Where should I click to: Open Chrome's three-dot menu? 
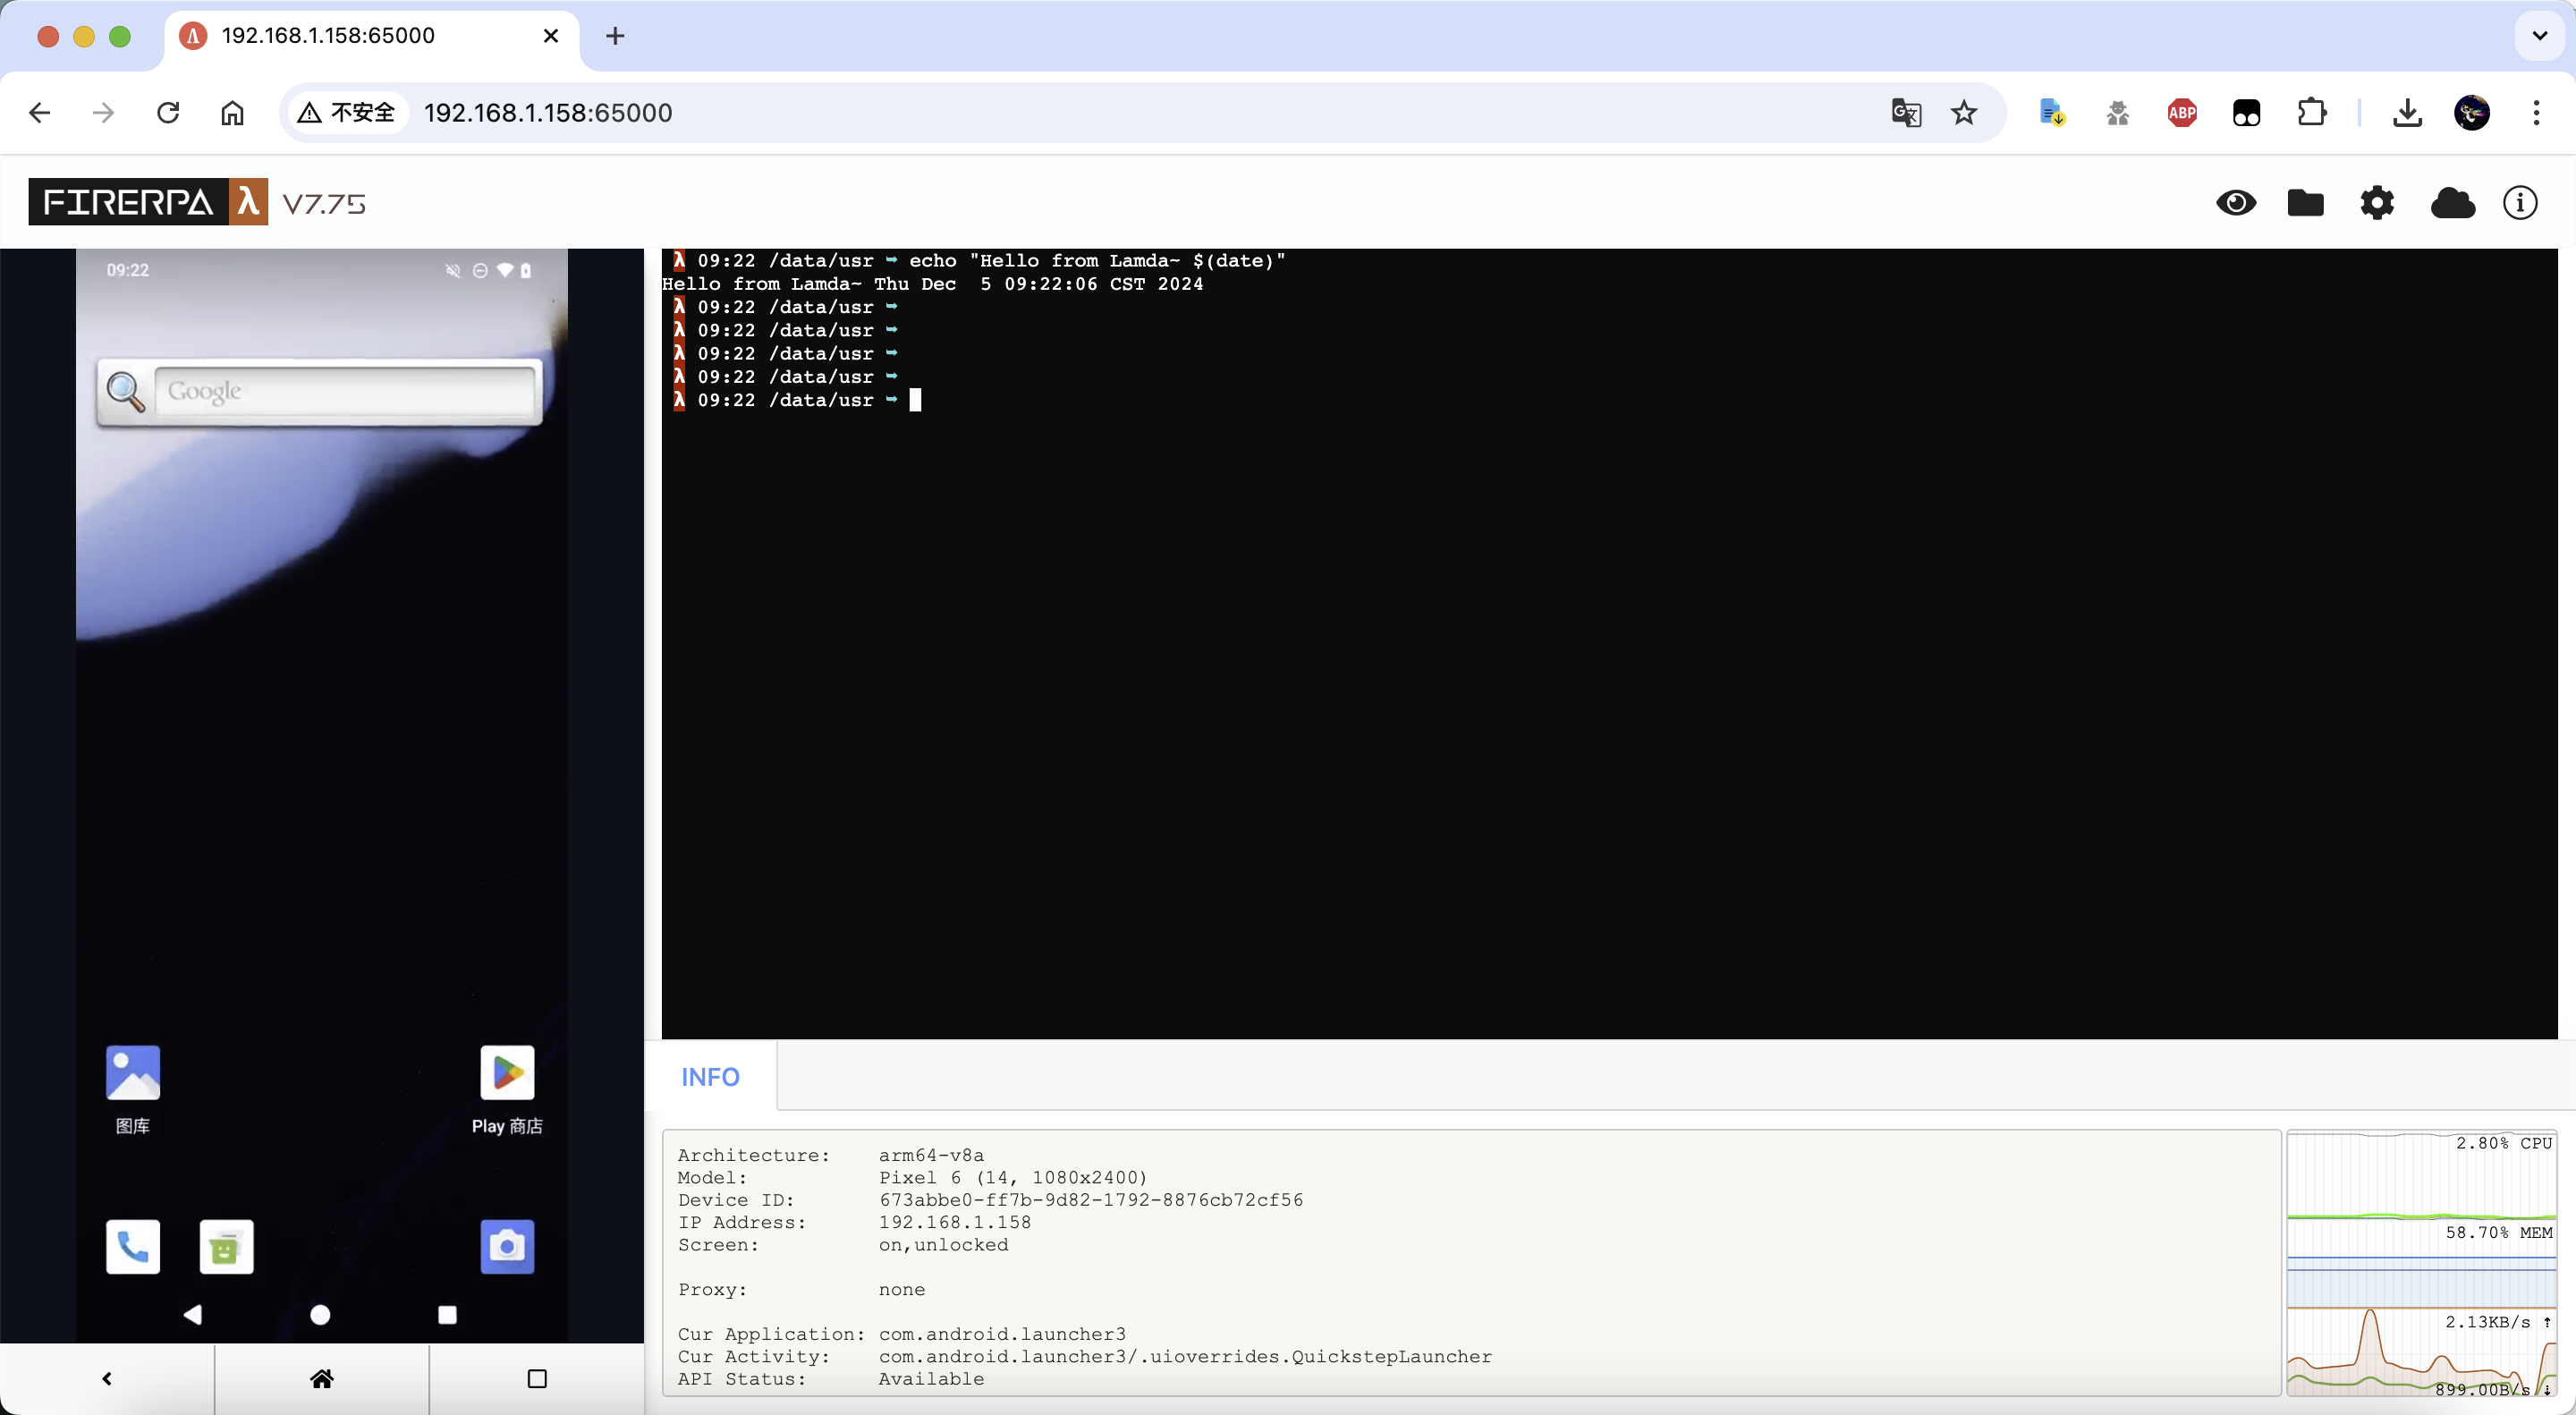click(2537, 112)
